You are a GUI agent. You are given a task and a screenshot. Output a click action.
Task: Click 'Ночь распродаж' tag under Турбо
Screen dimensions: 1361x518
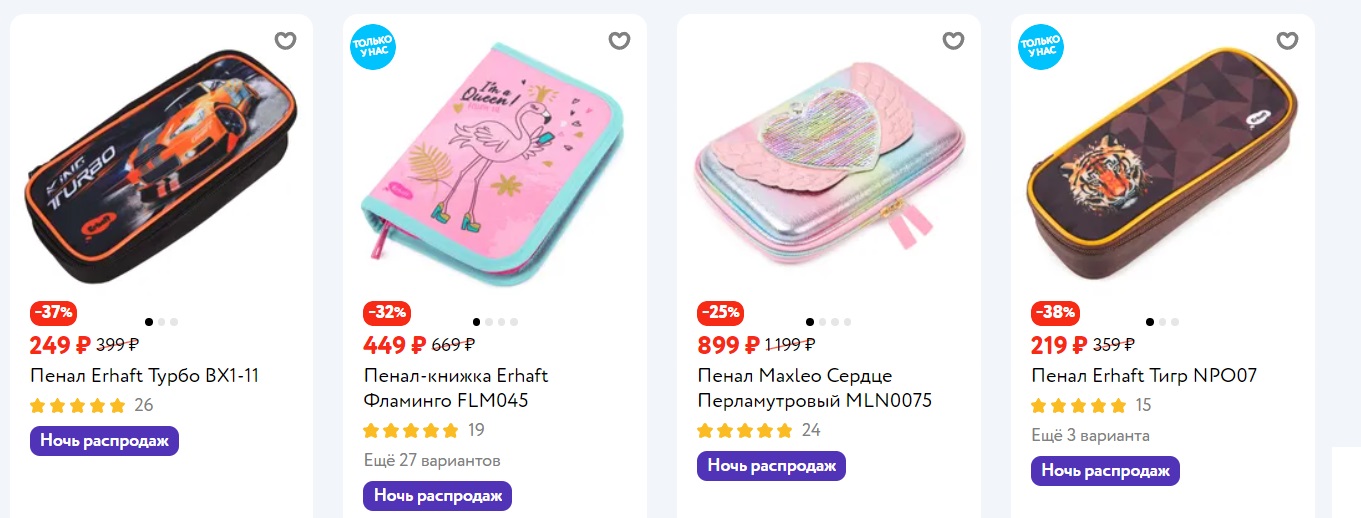104,441
